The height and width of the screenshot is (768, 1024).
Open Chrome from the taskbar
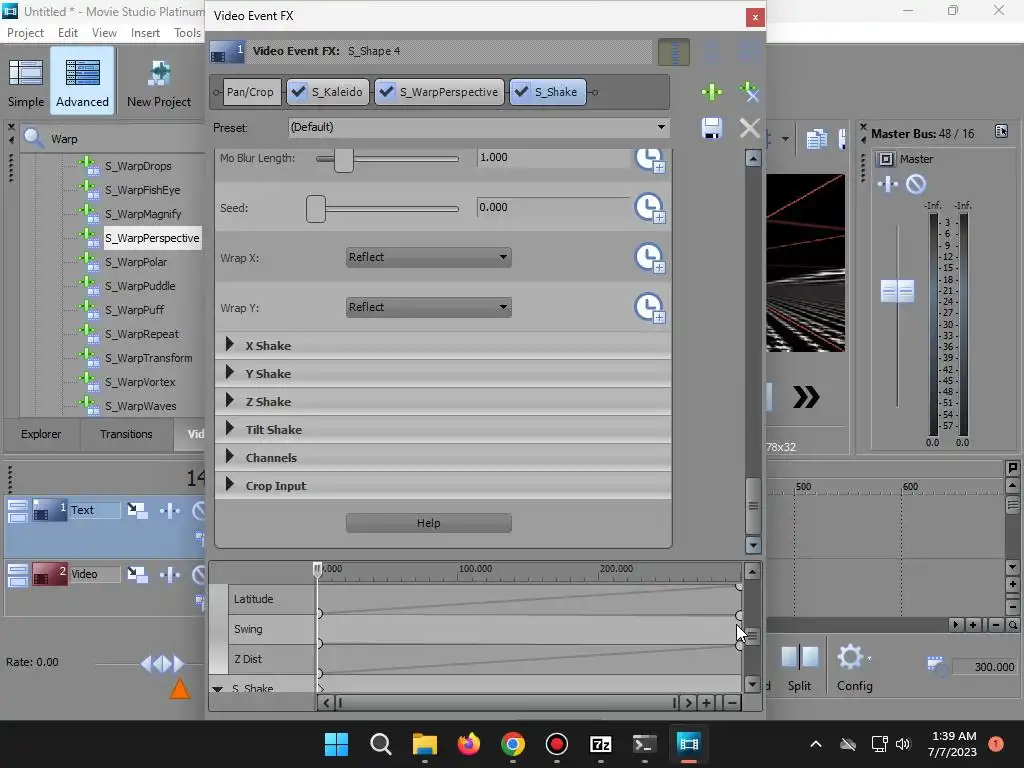[x=513, y=744]
